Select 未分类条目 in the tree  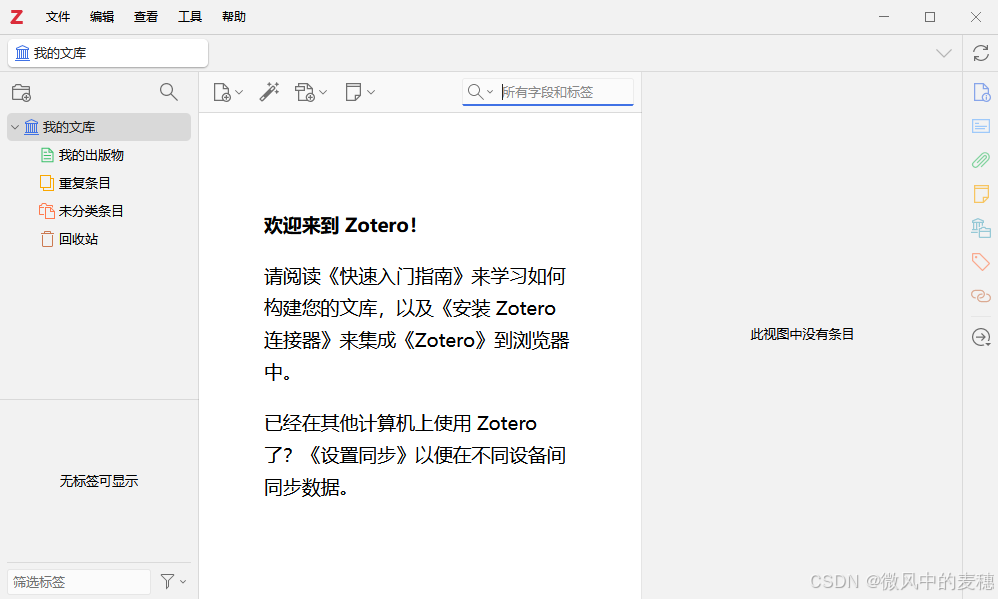[x=91, y=211]
